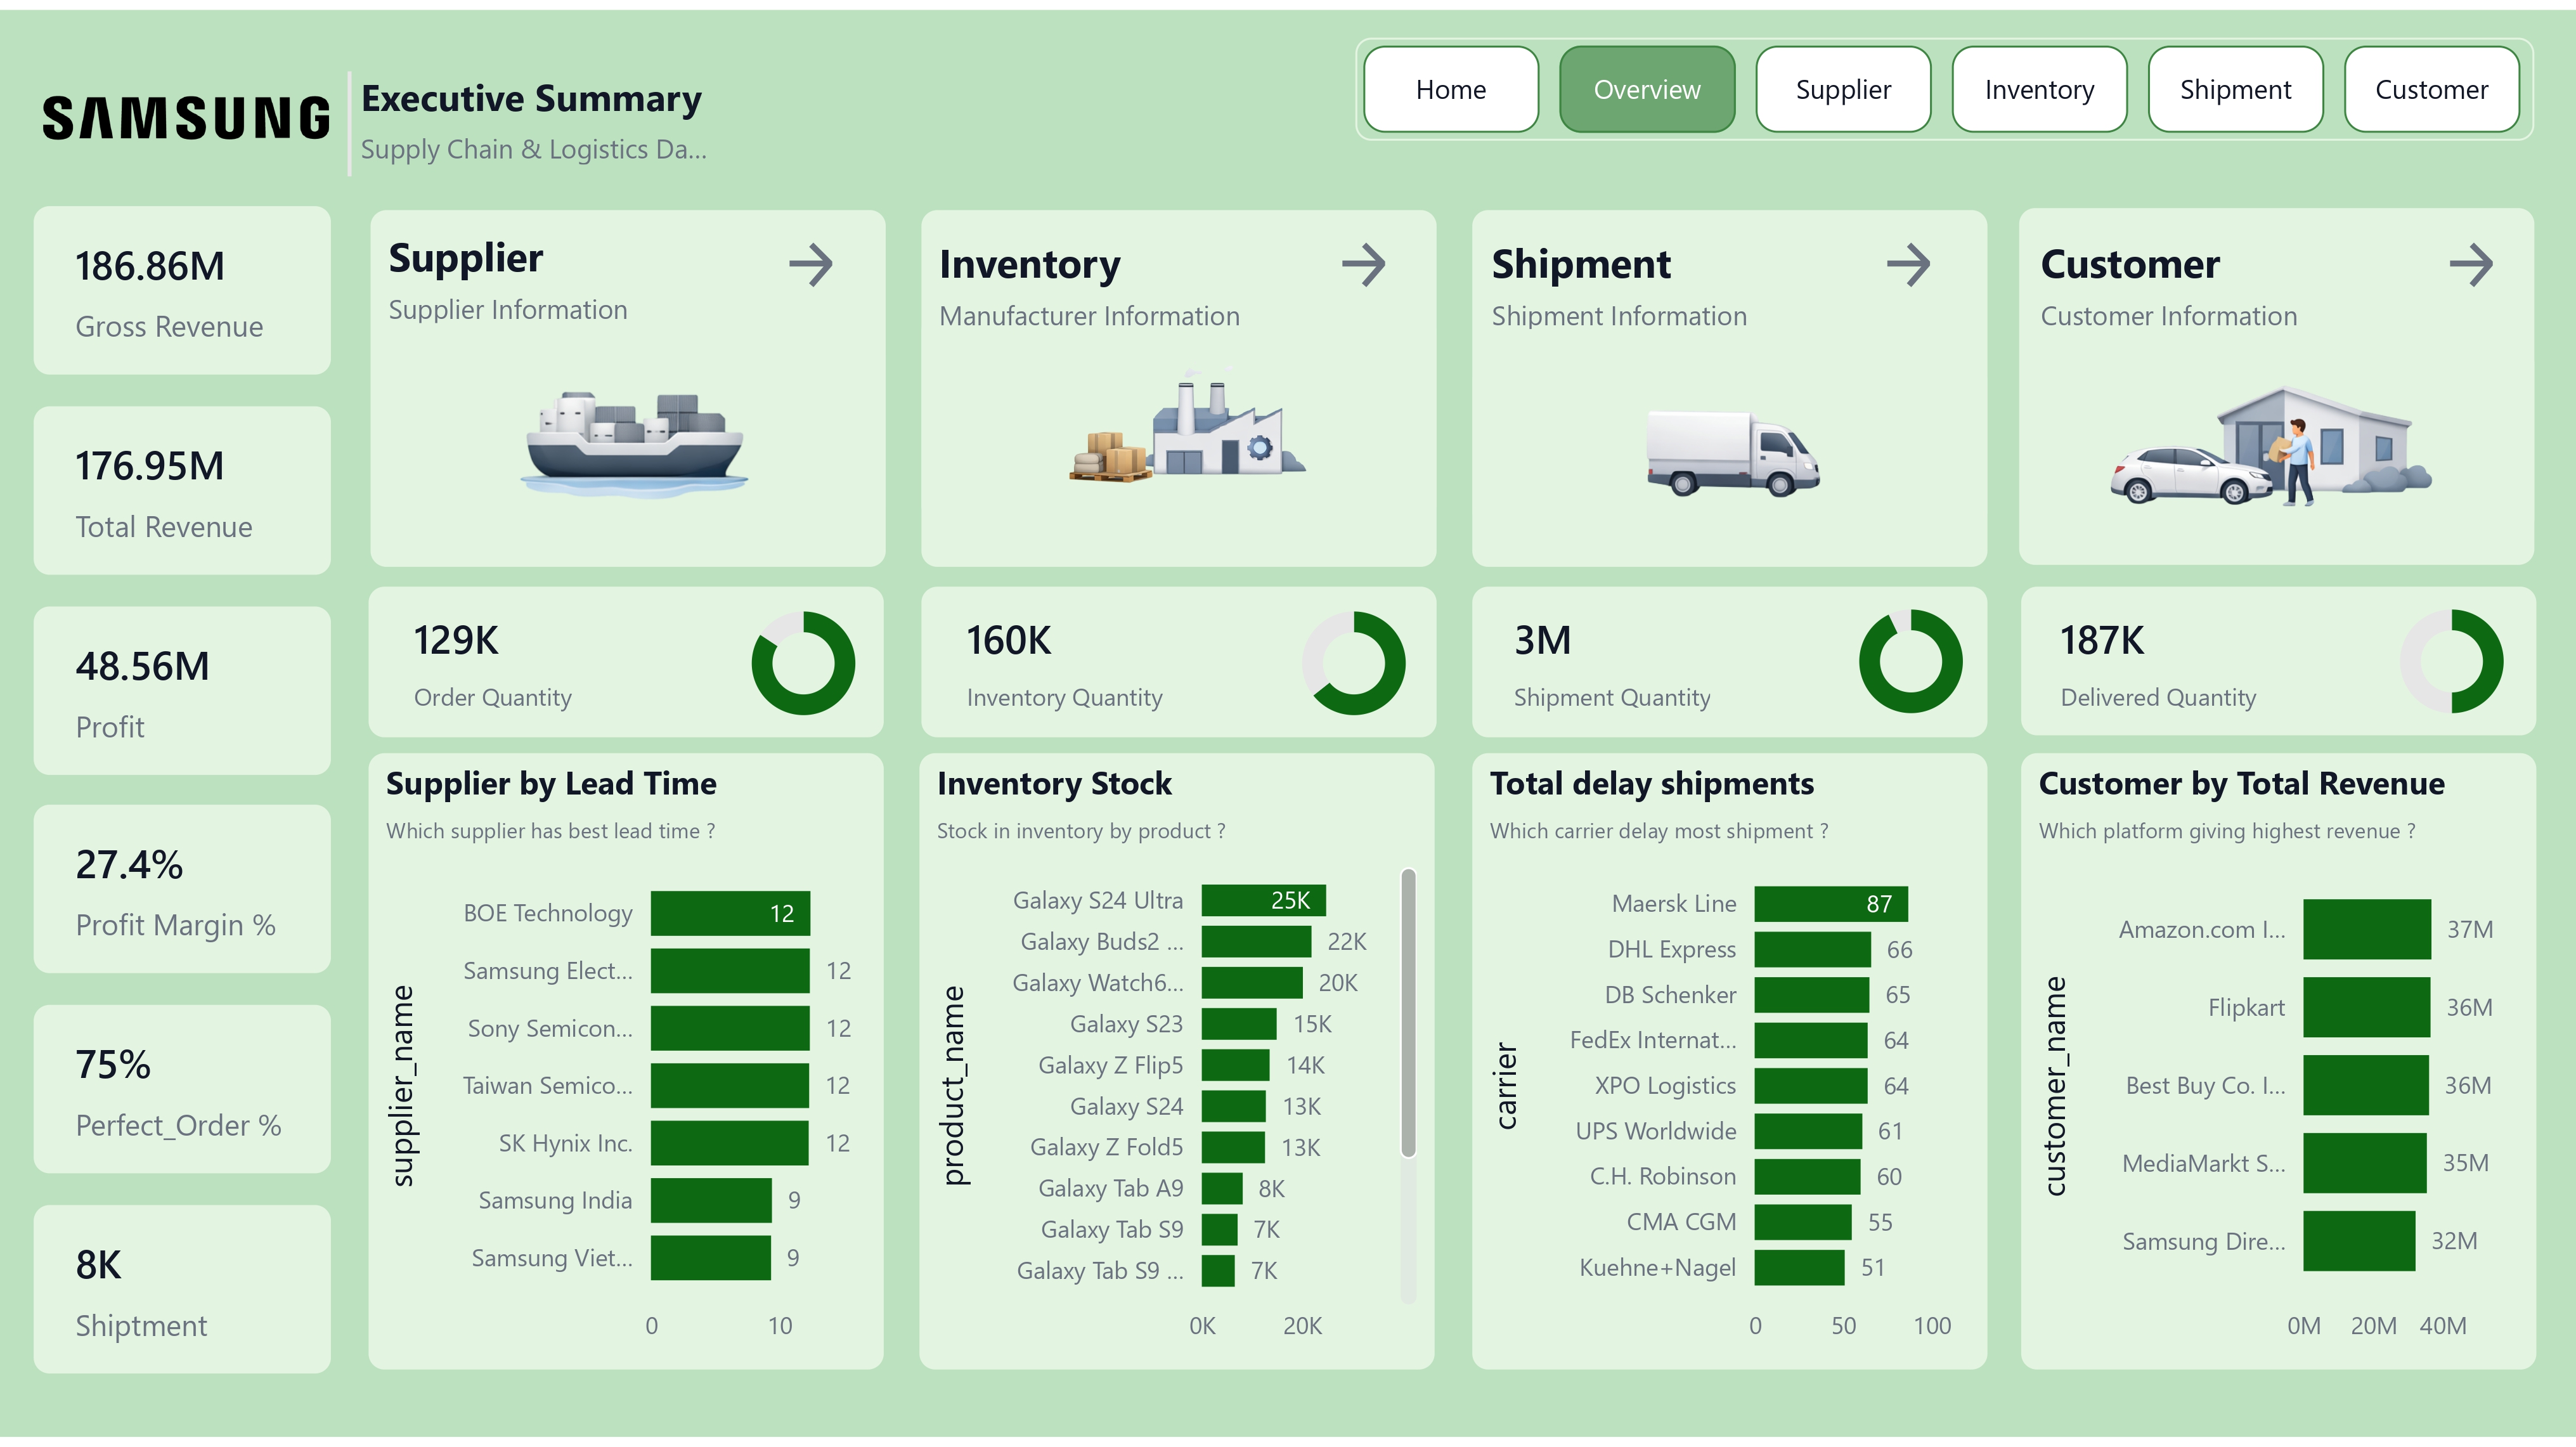Click the 'Galaxy Buds2 ...' product label

pos(1101,941)
